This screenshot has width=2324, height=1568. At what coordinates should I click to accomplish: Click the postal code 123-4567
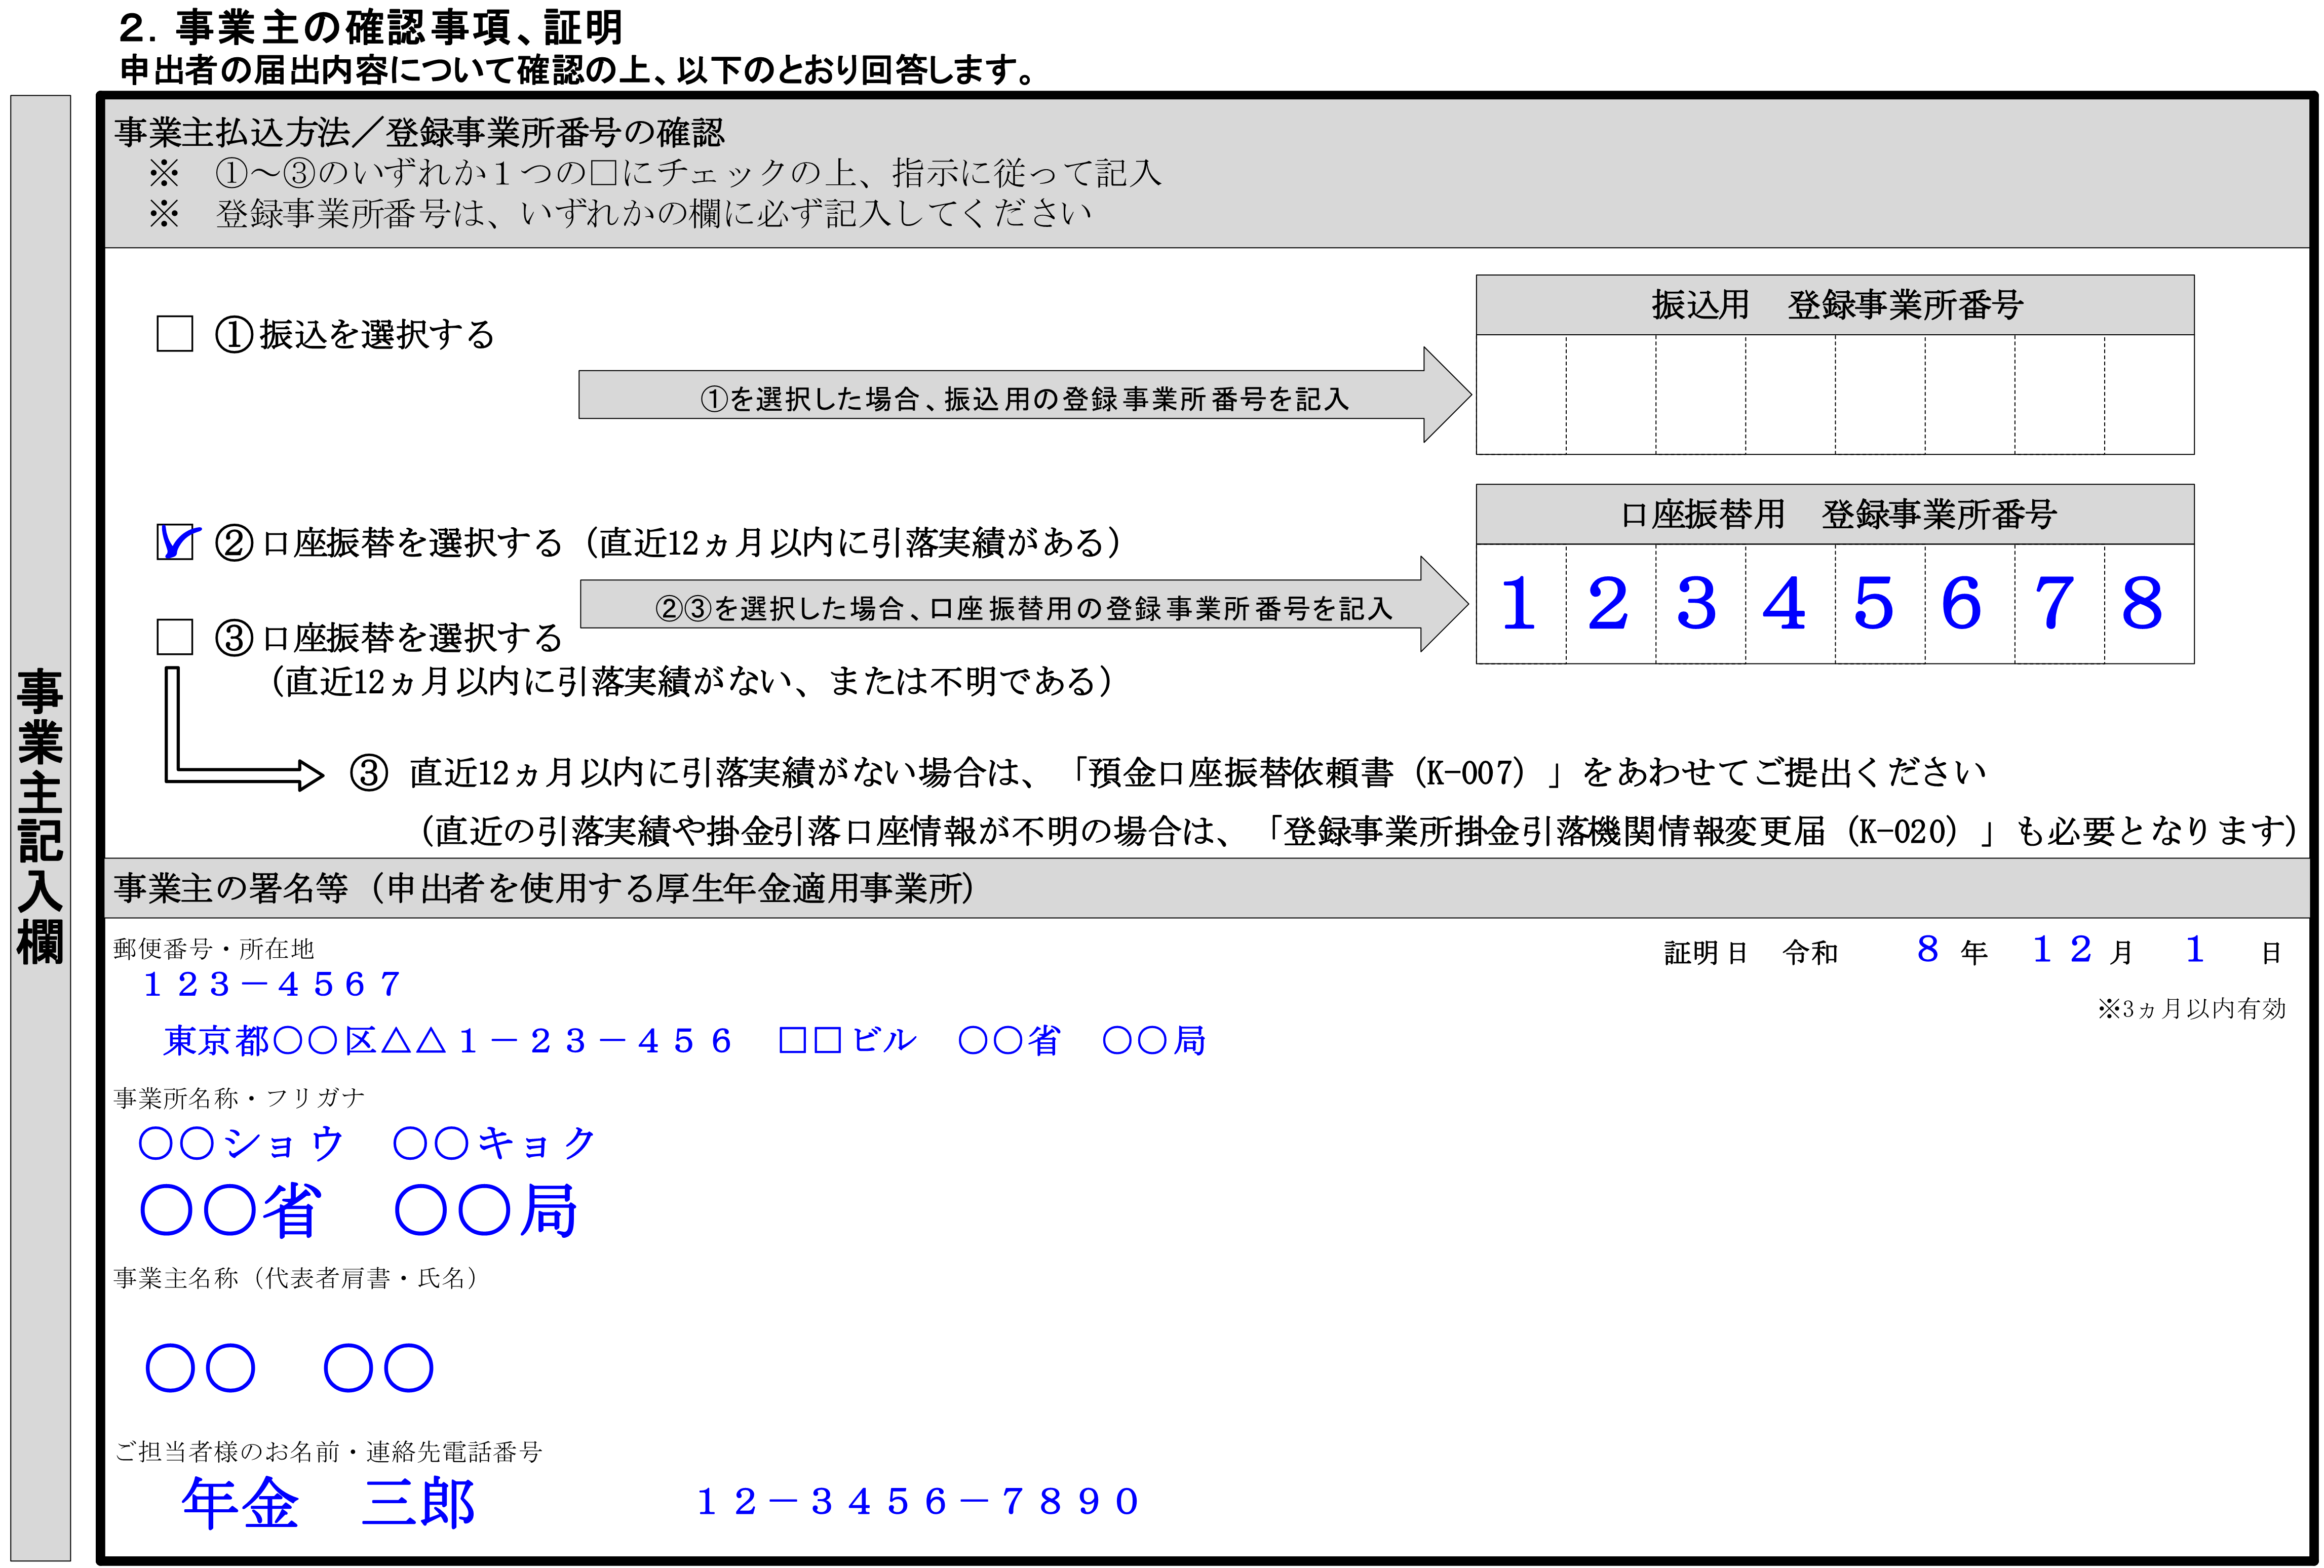pyautogui.click(x=272, y=985)
